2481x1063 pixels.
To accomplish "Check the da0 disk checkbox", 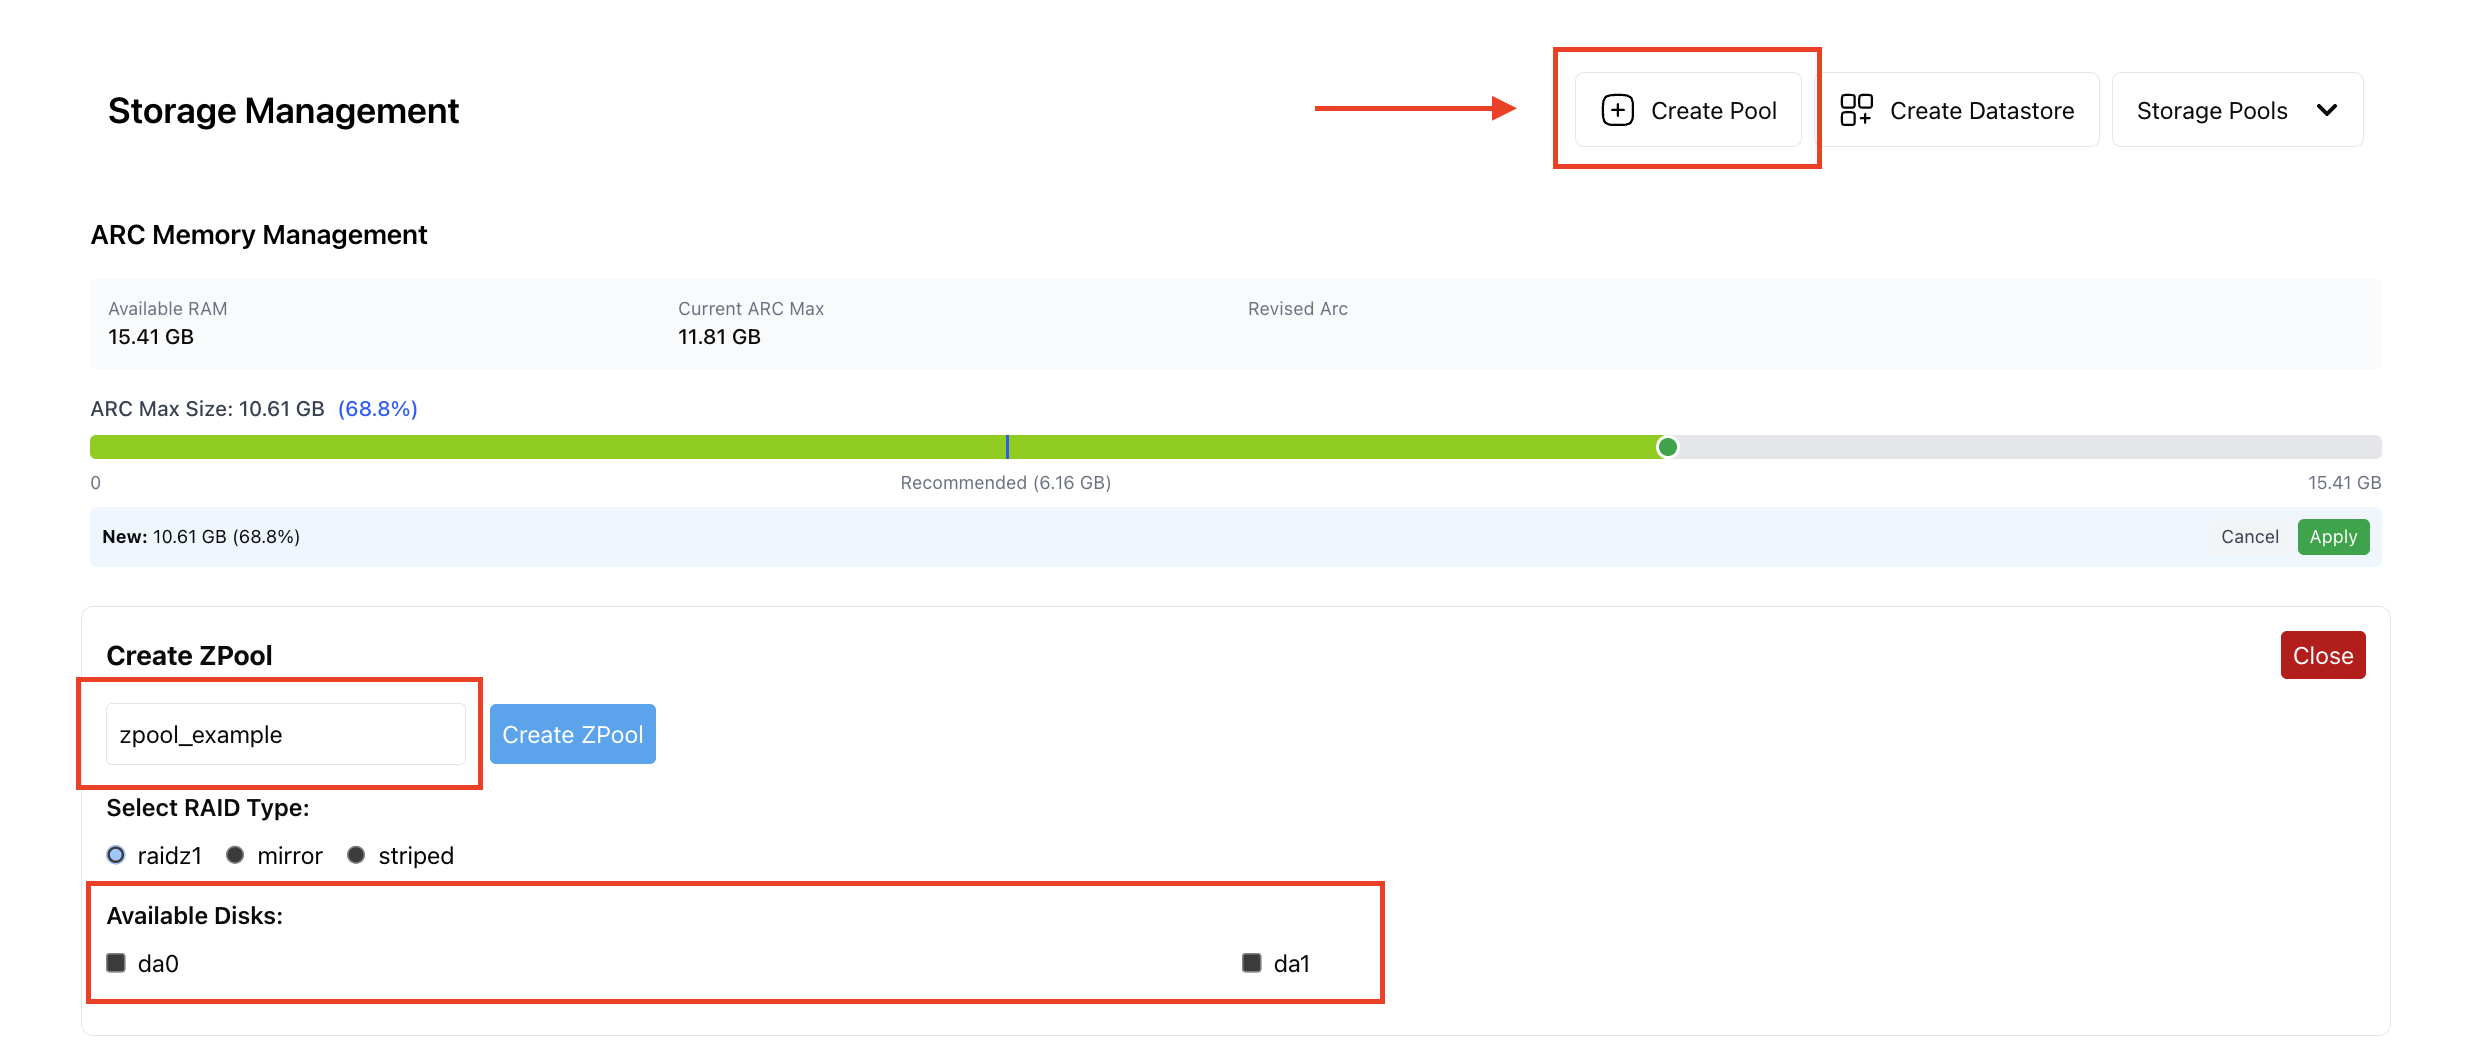I will point(116,963).
